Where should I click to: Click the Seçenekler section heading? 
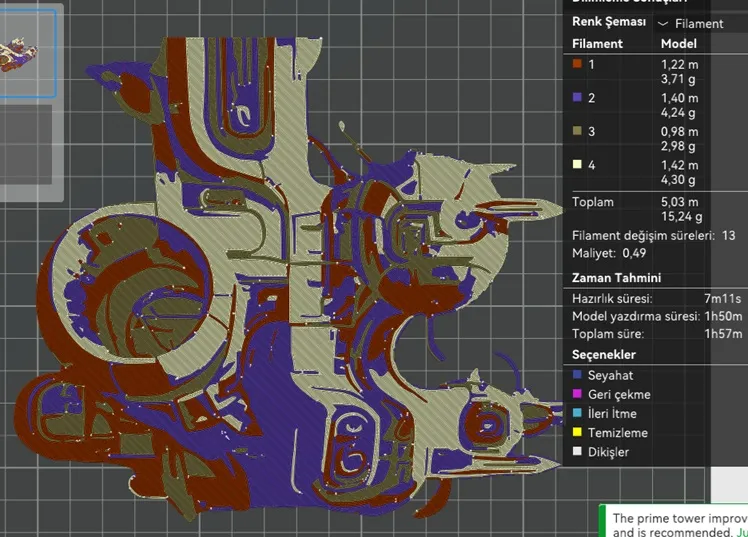point(604,355)
